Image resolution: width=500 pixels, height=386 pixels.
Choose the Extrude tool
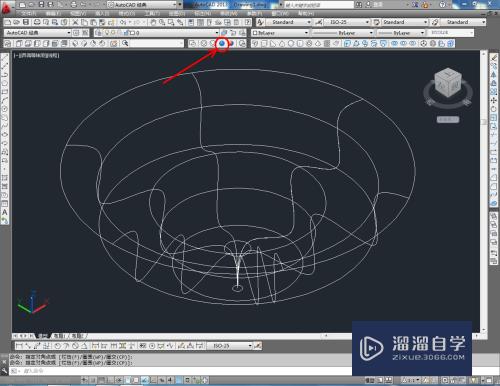[x=347, y=43]
